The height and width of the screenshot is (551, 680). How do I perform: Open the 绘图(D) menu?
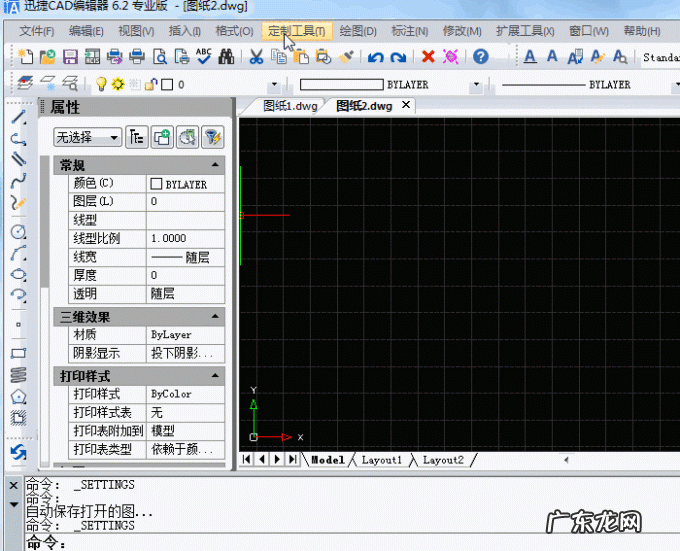point(352,31)
